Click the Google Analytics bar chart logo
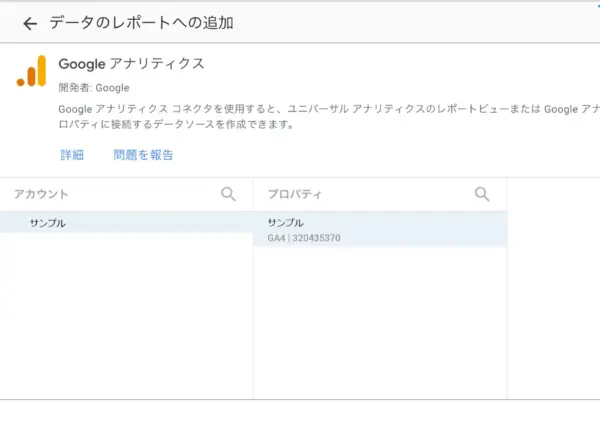Screen dimensions: 600x428 pos(31,71)
